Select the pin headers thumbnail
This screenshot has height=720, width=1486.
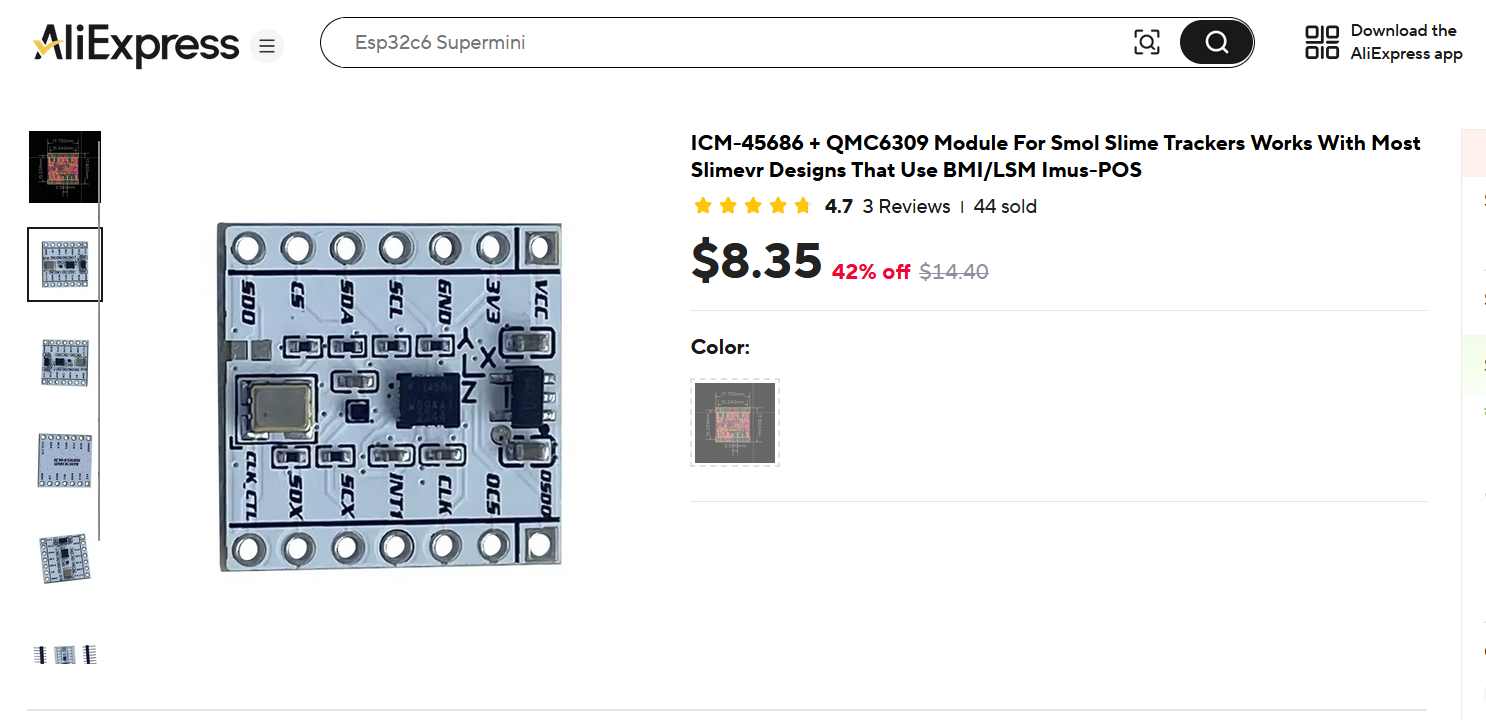coord(65,655)
